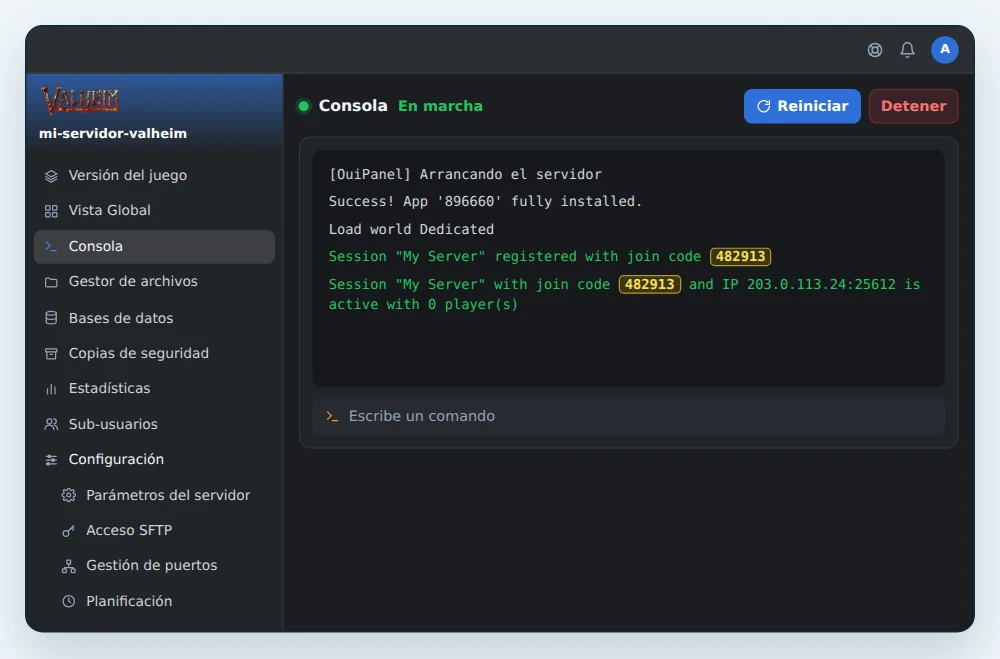Manage Sub-usuarios
1000x659 pixels.
(154, 424)
